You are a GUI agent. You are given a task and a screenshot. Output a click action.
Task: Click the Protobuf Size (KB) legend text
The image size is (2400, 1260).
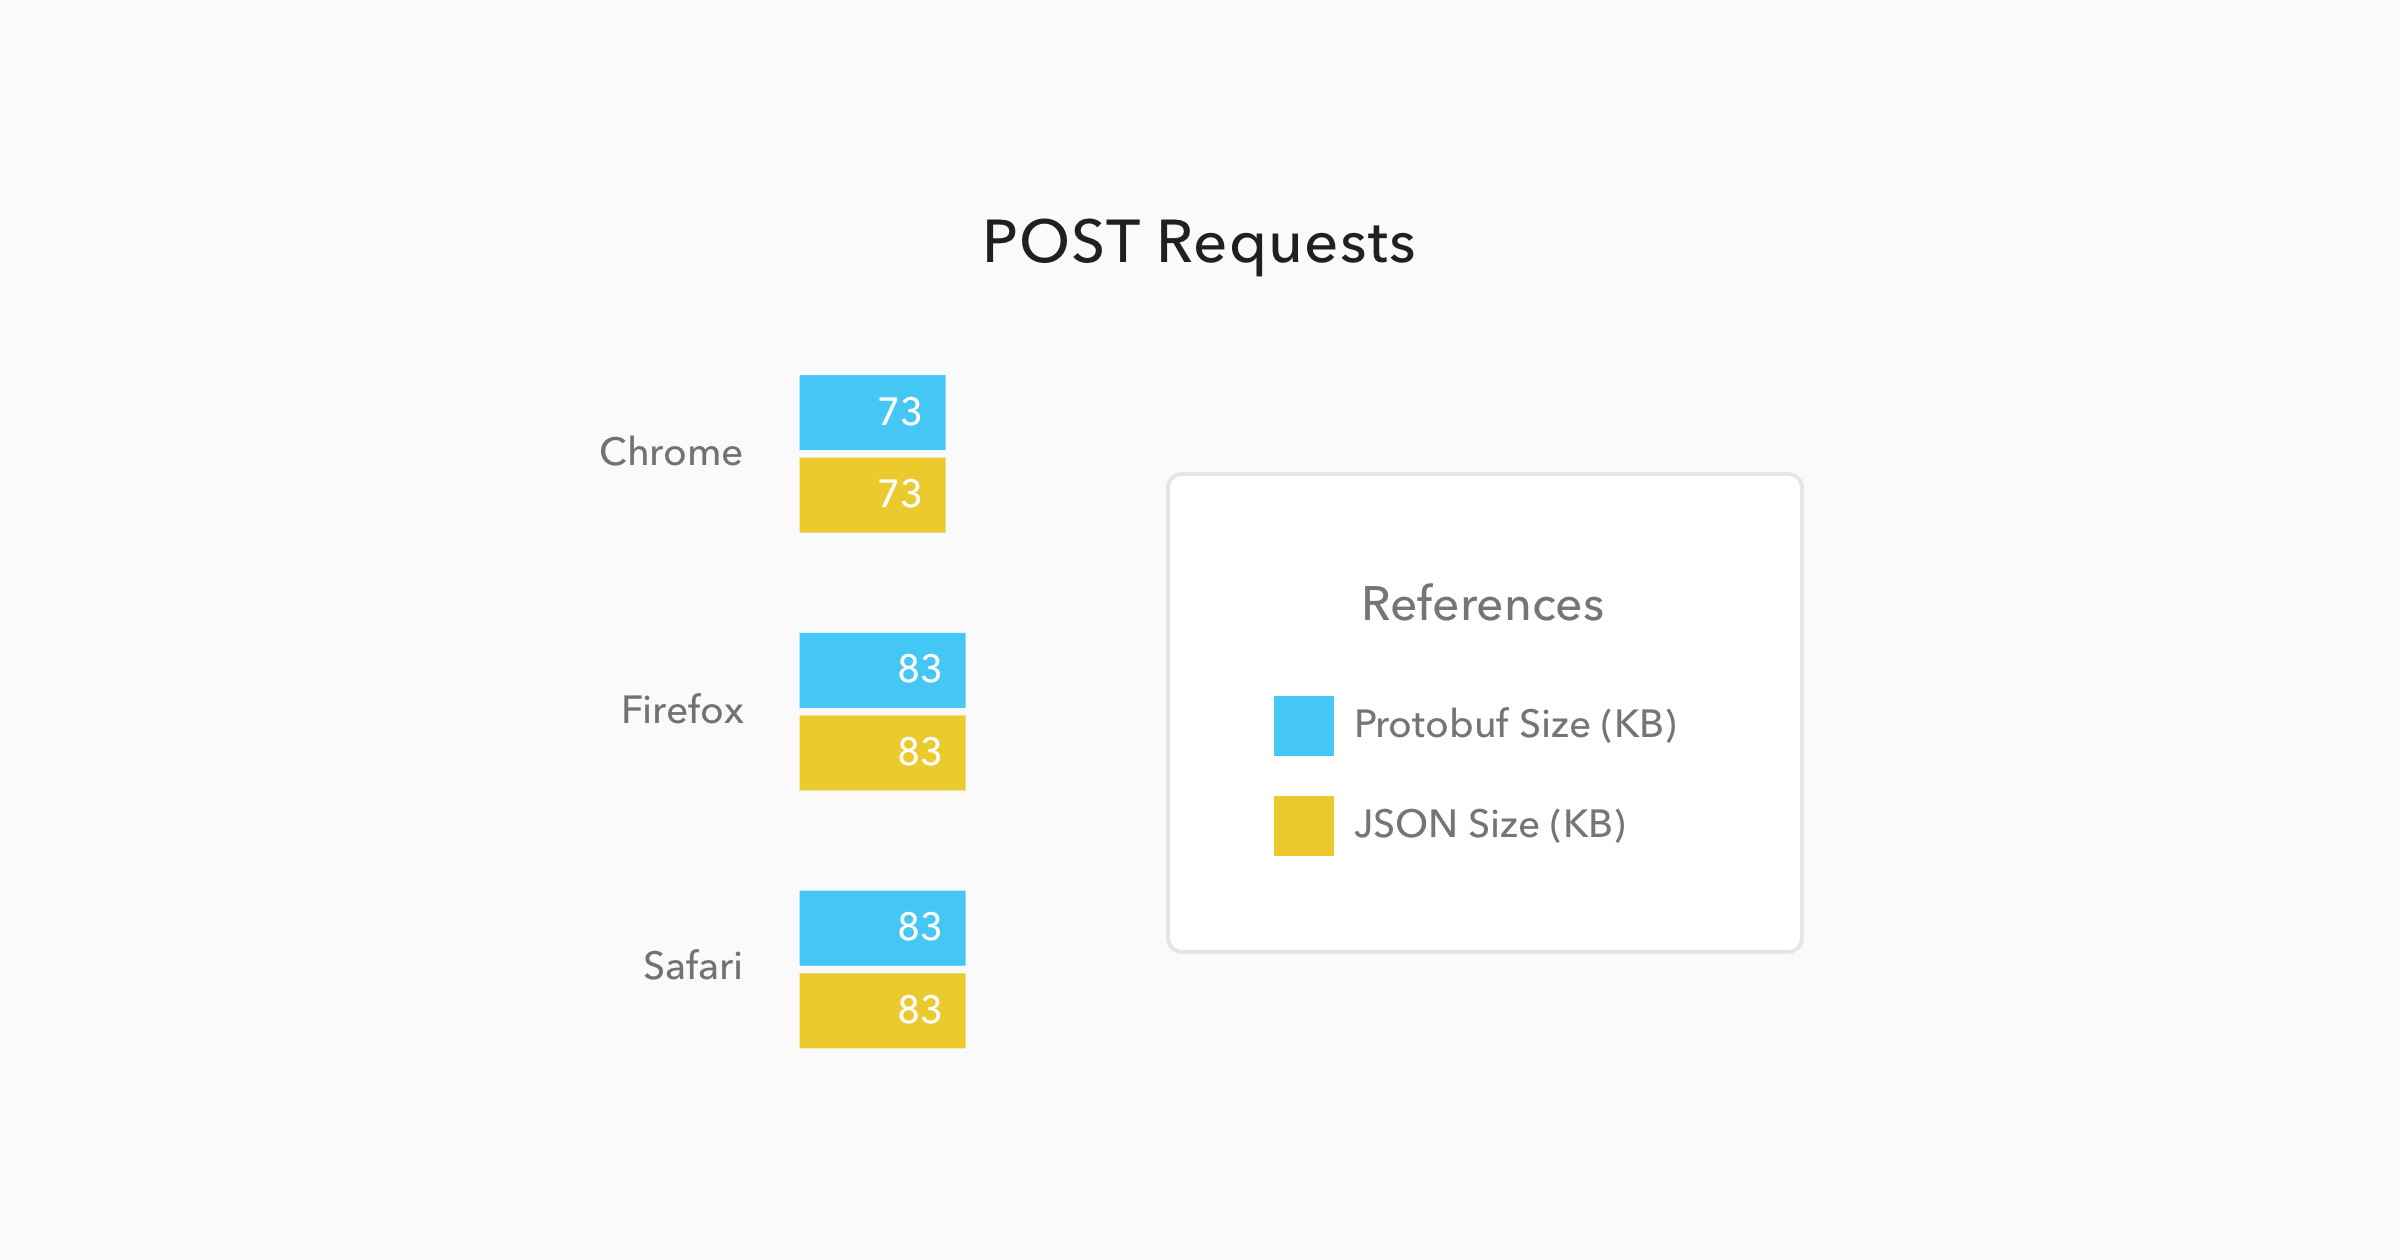[x=1516, y=724]
